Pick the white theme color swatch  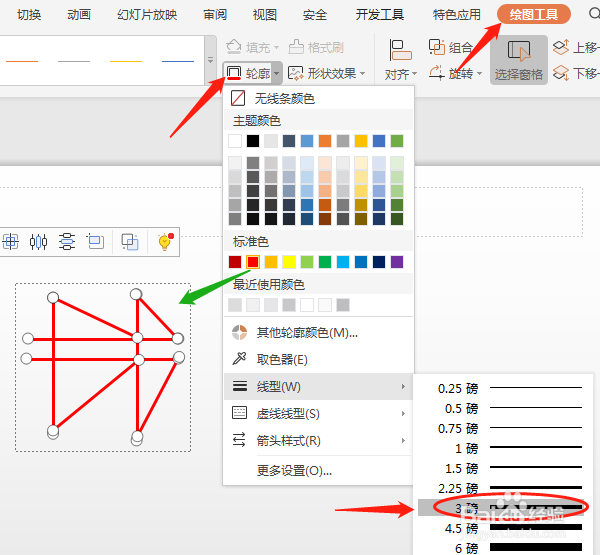click(235, 141)
